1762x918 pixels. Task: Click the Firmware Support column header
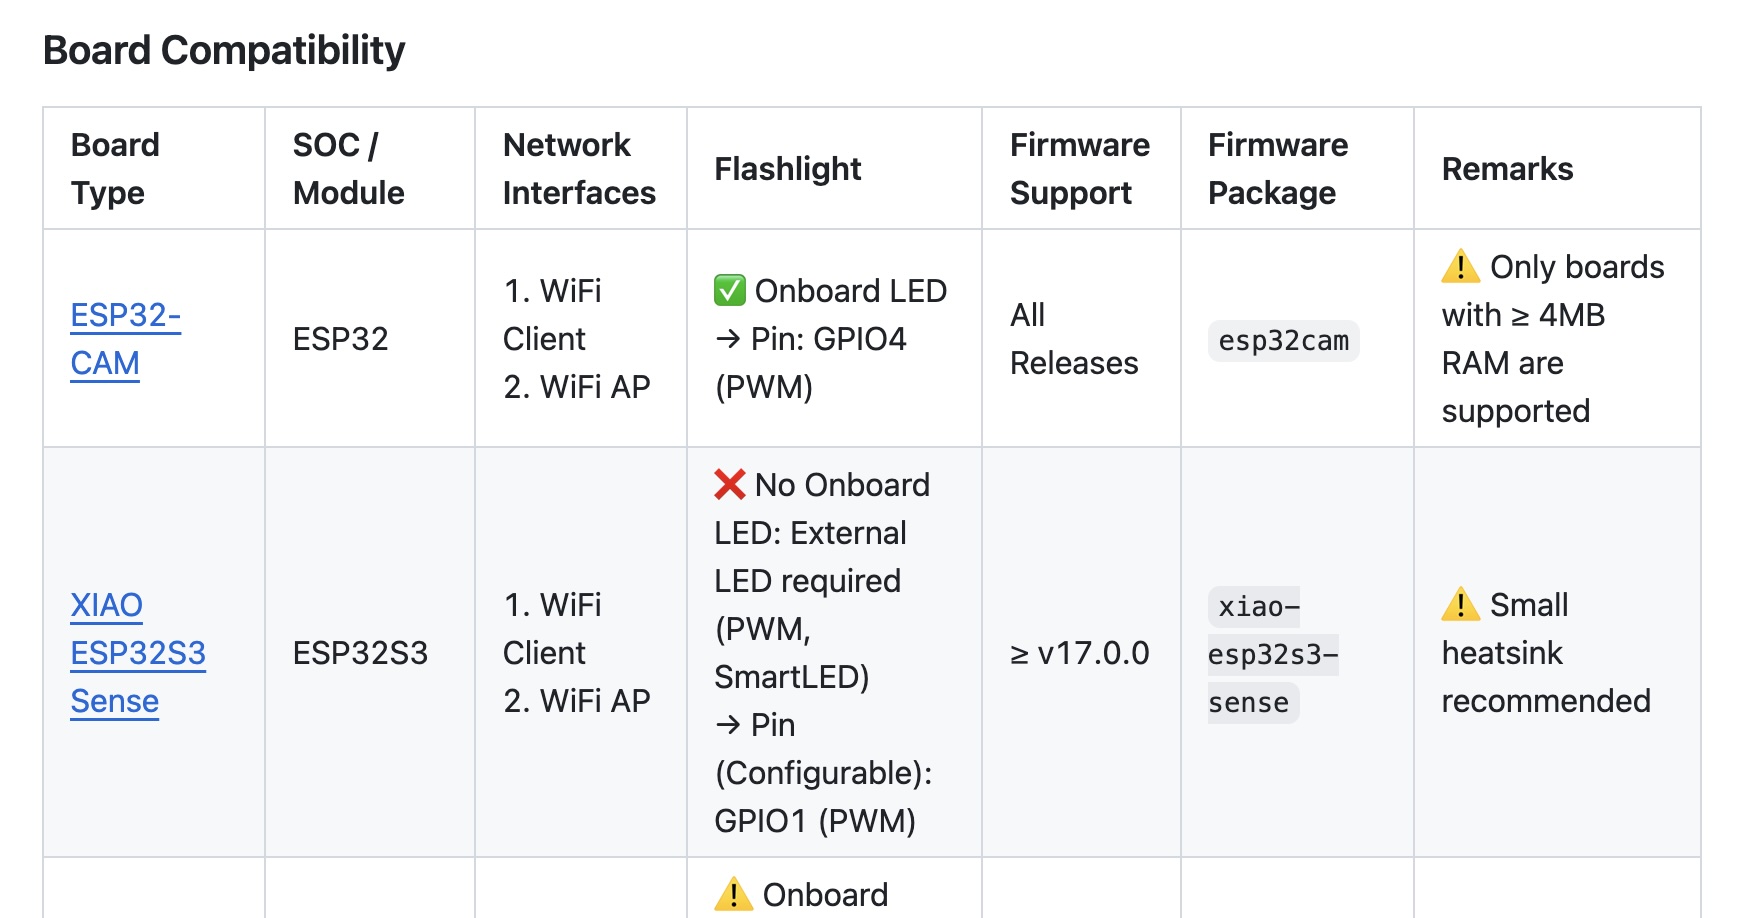point(1079,169)
